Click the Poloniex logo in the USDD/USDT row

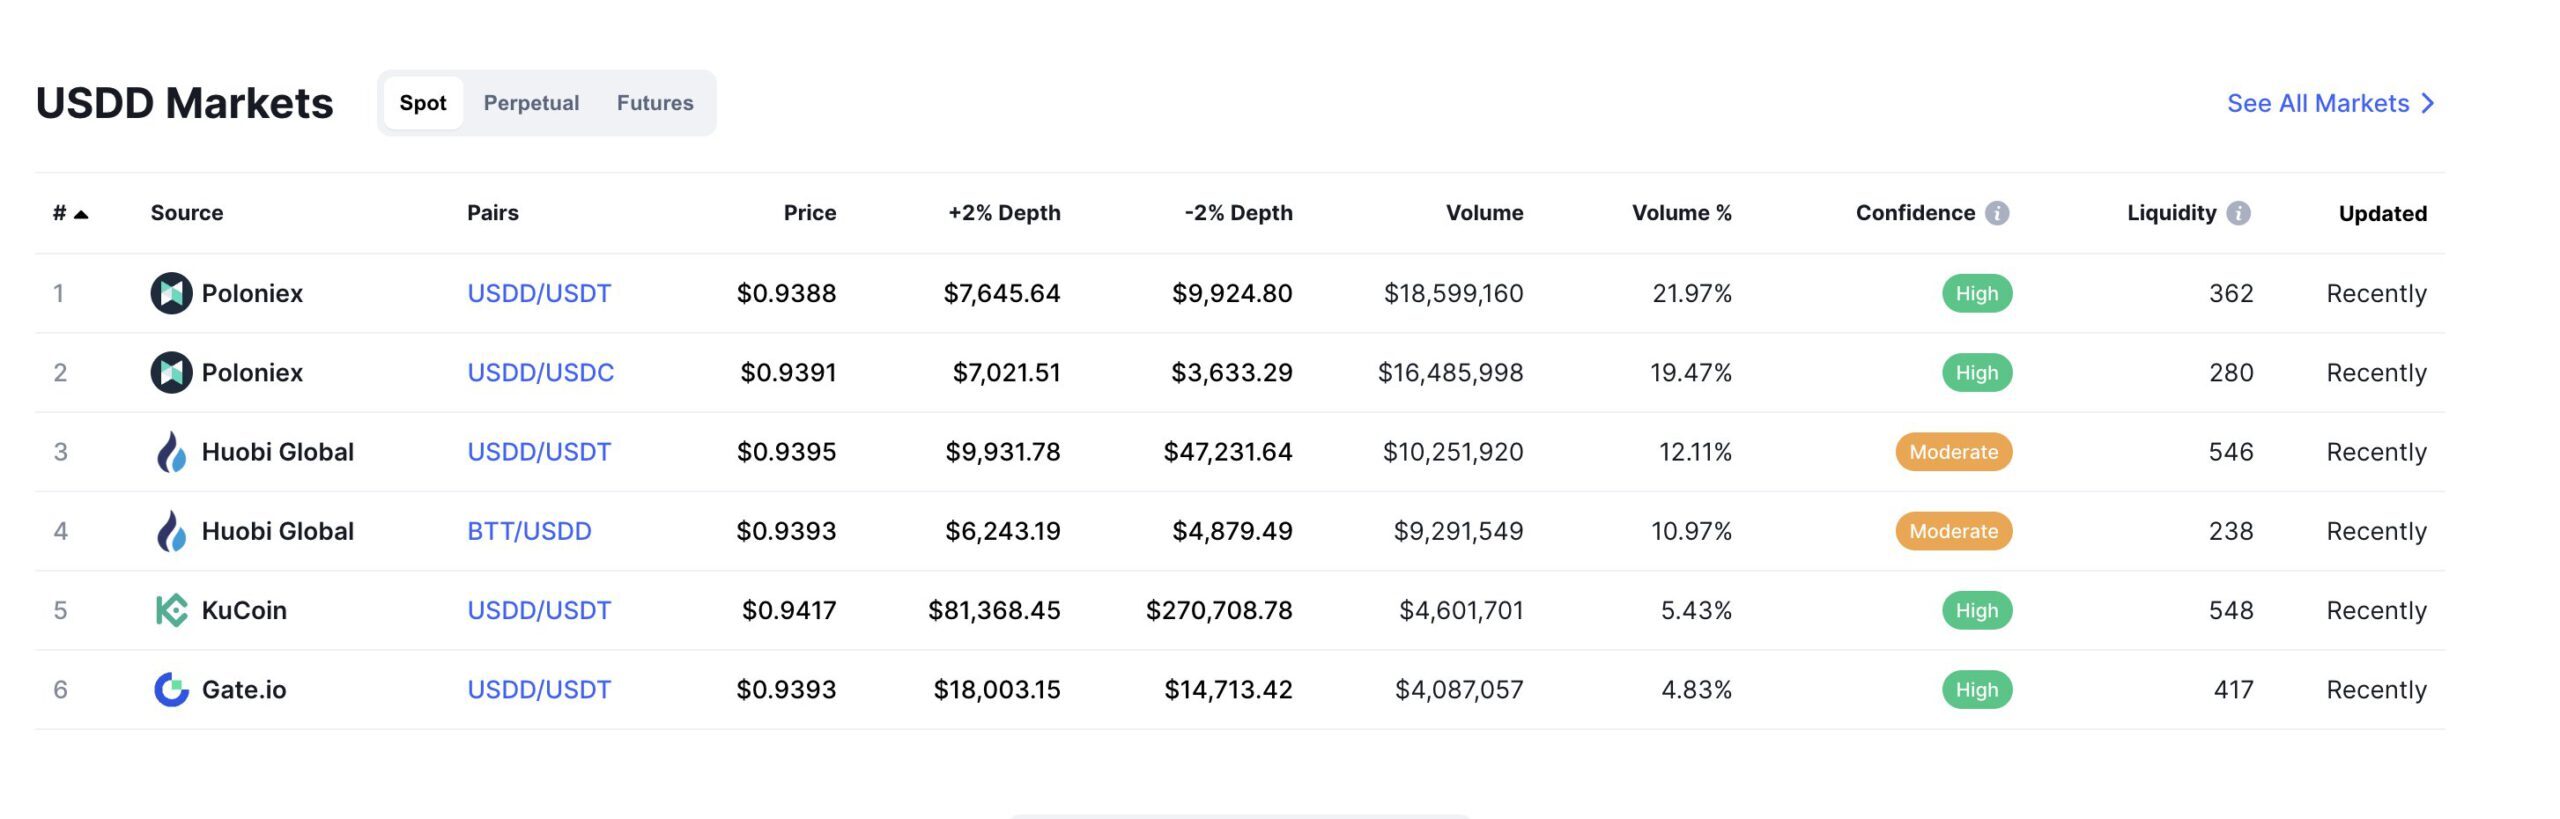tap(171, 293)
